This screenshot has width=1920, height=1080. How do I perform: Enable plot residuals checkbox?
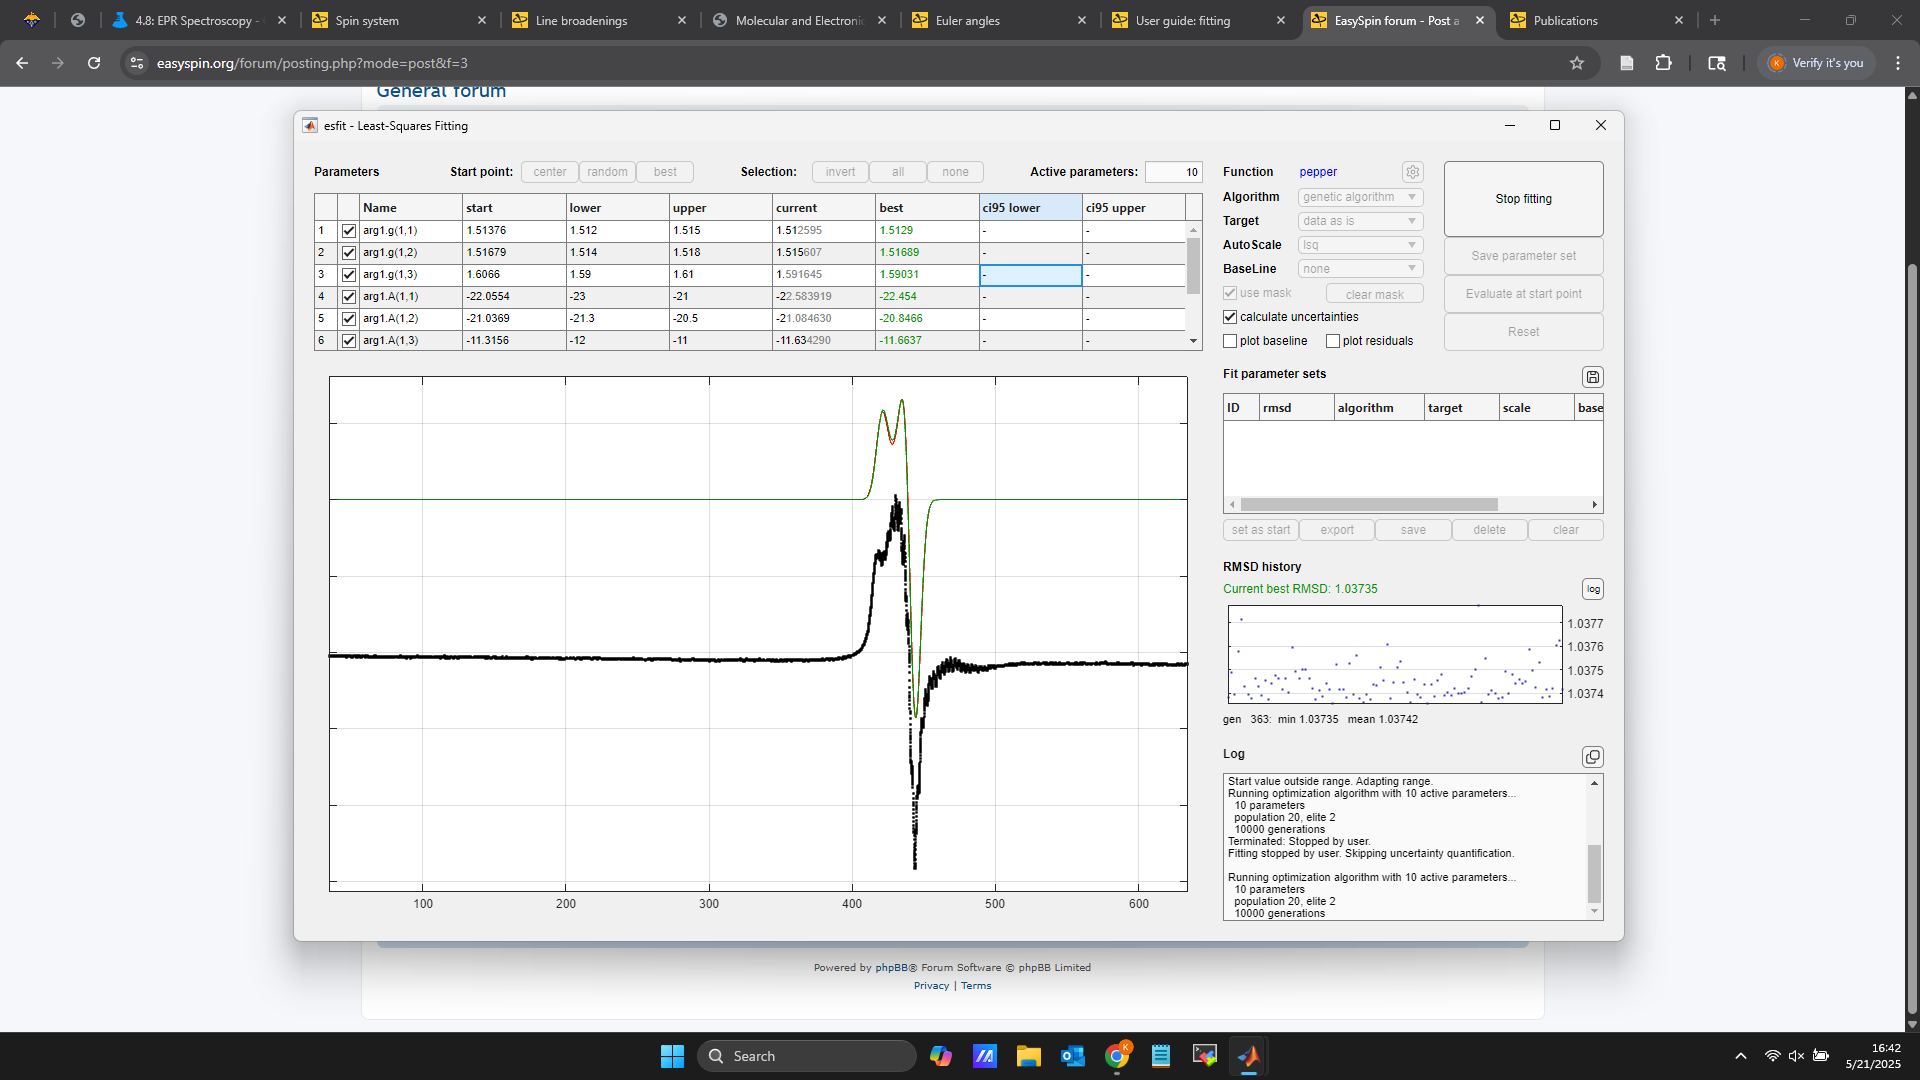[1333, 341]
